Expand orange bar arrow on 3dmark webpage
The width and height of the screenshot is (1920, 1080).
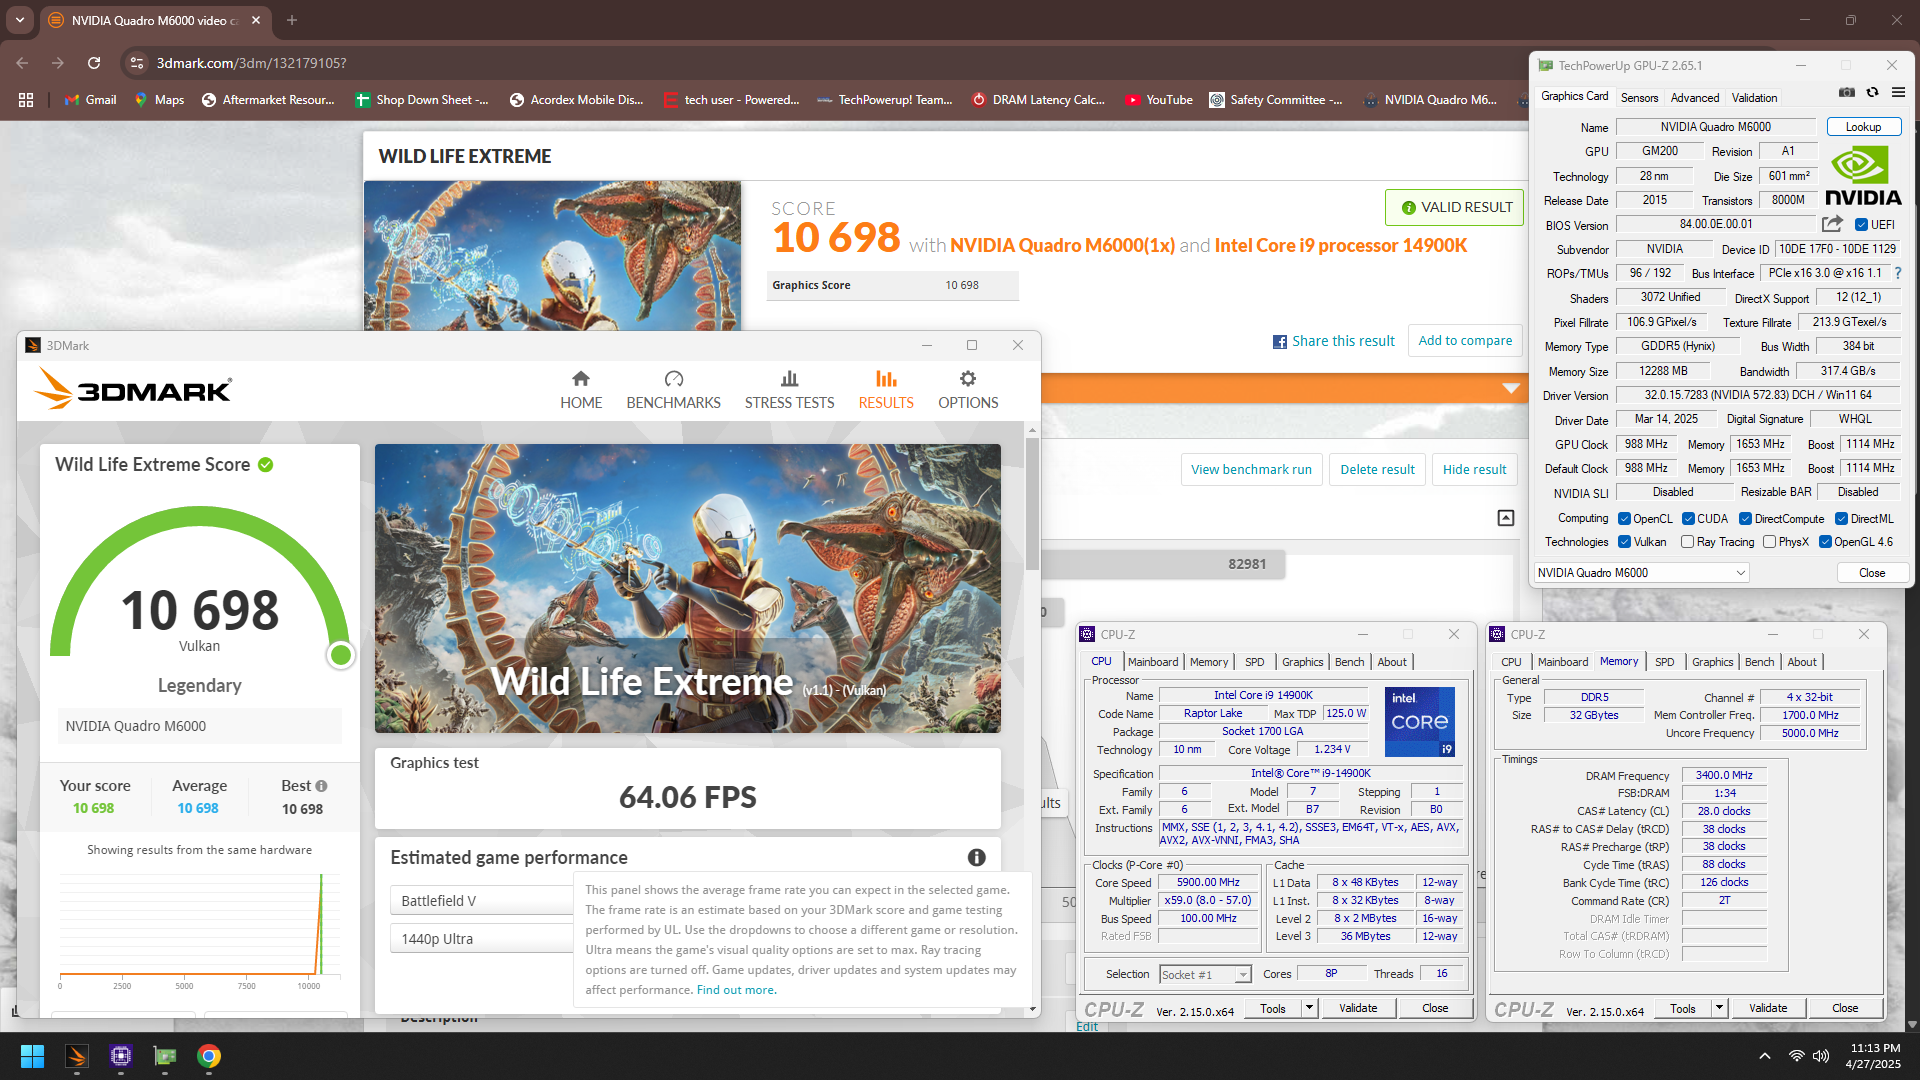[1511, 388]
